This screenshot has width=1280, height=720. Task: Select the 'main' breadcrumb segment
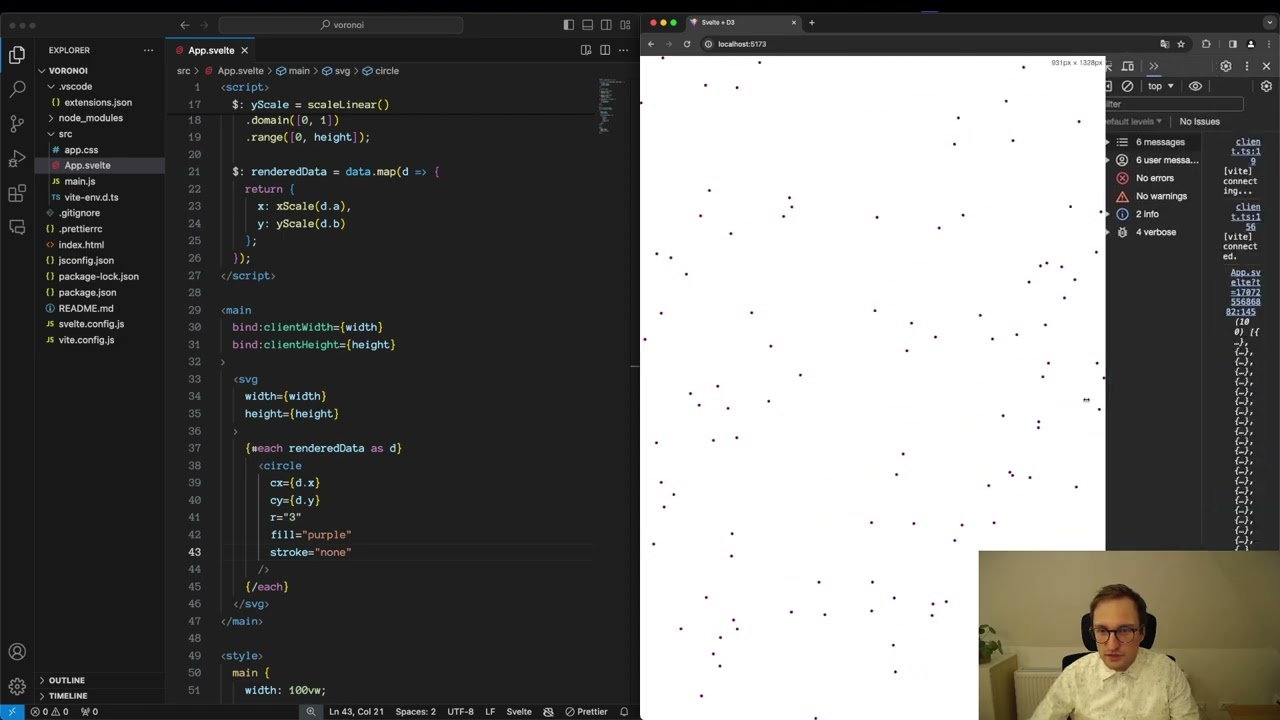tap(292, 71)
